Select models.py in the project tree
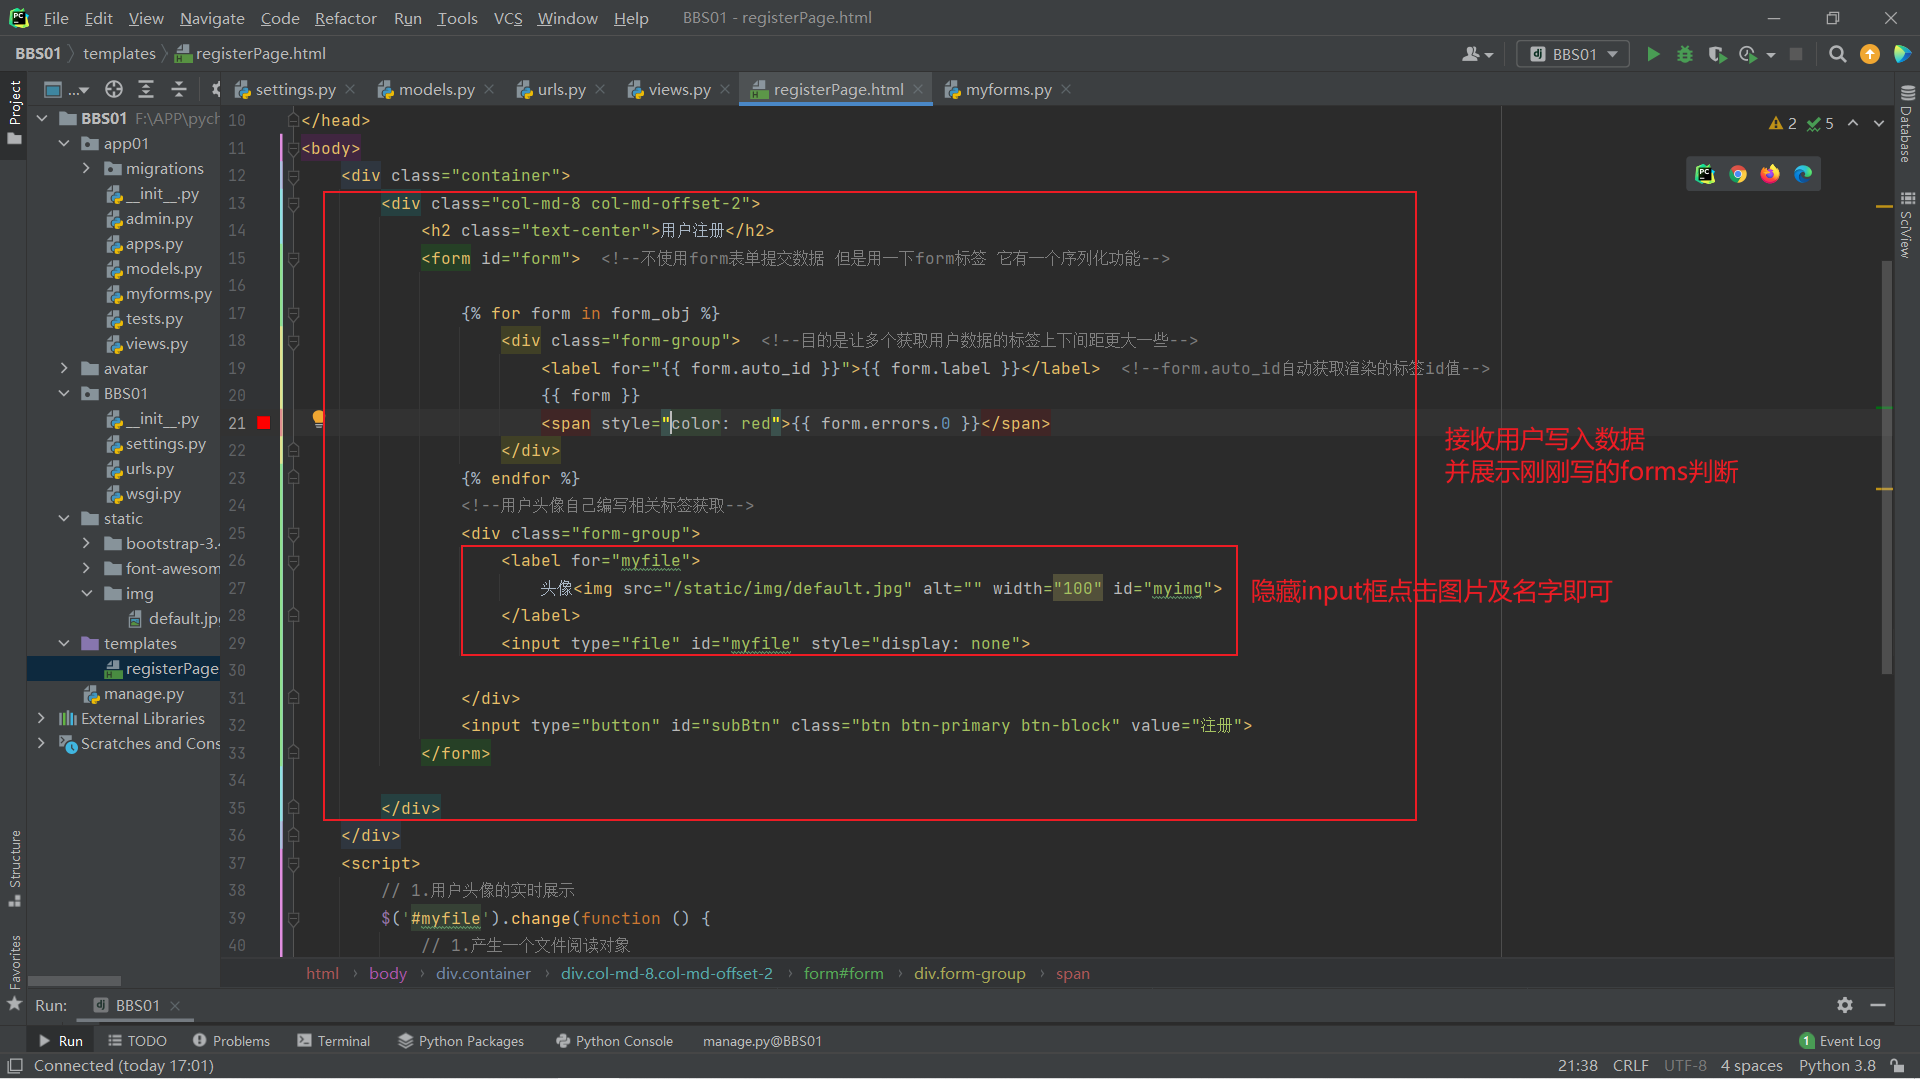Screen dimensions: 1920x1079 pyautogui.click(x=163, y=269)
